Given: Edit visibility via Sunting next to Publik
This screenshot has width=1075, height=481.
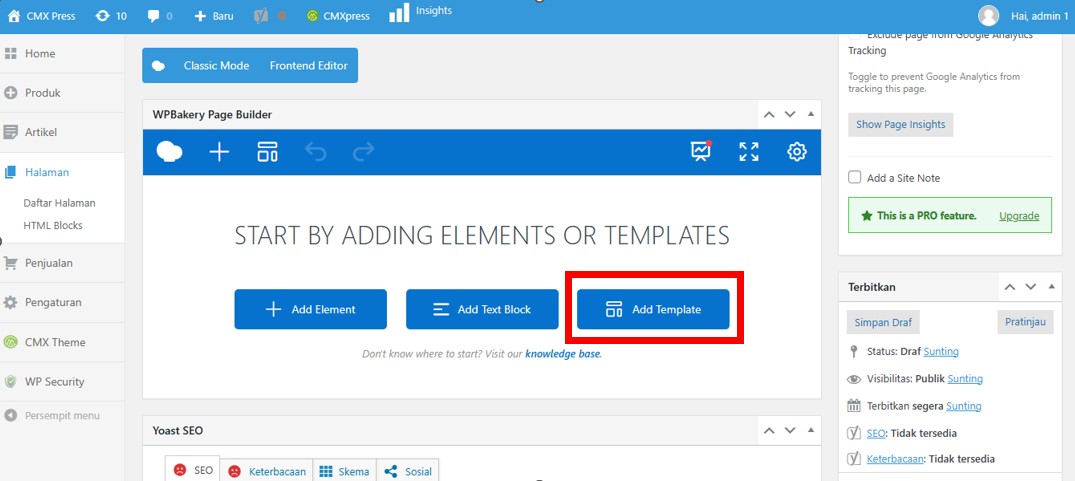Looking at the screenshot, I should coord(965,378).
